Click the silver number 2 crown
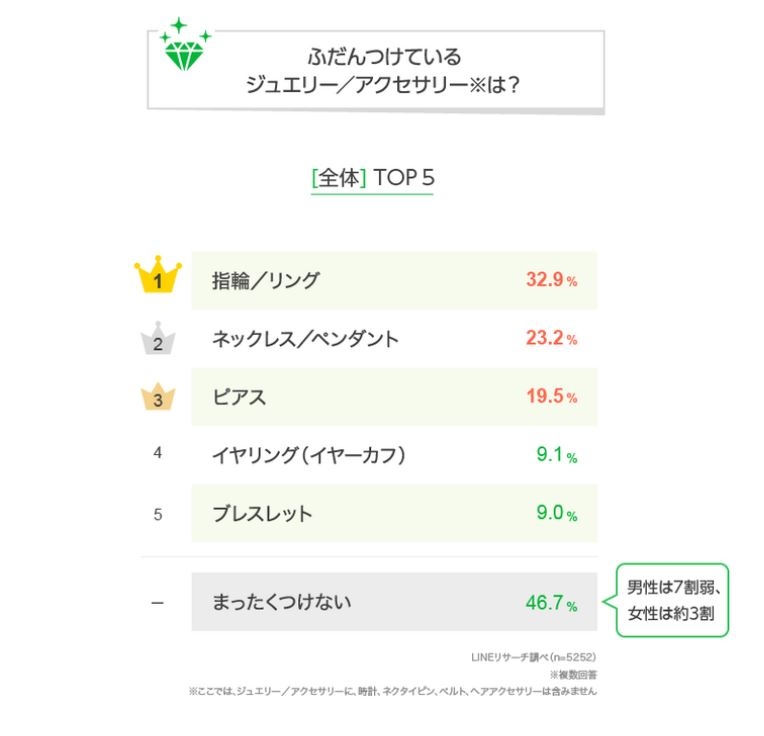Image resolution: width=764 pixels, height=736 pixels. pos(157,340)
